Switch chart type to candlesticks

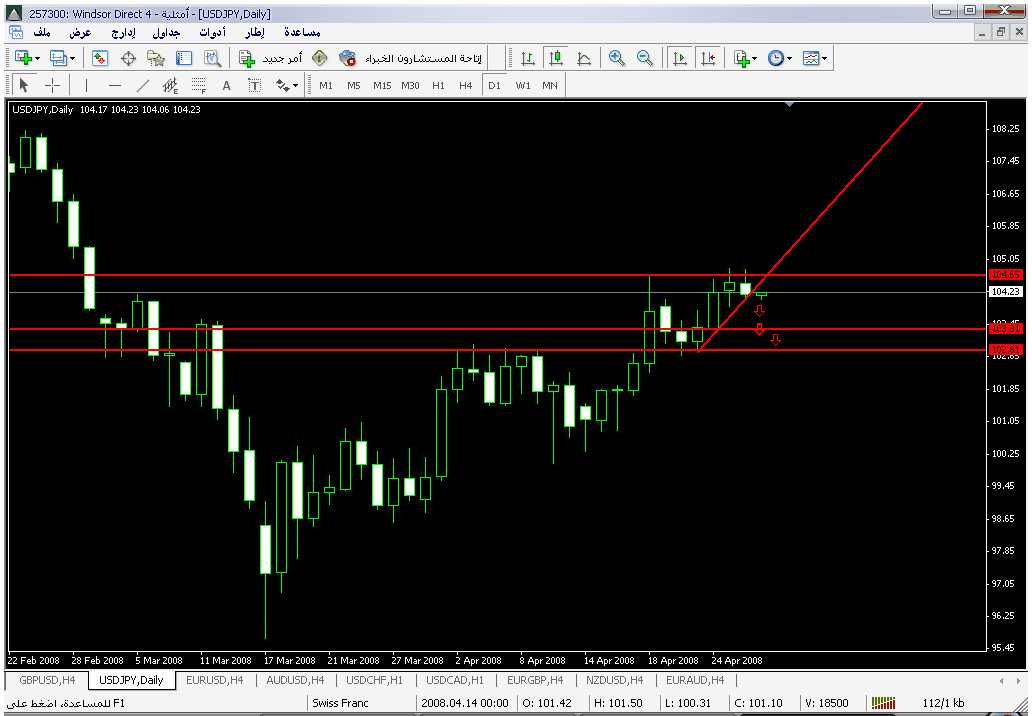[x=556, y=59]
